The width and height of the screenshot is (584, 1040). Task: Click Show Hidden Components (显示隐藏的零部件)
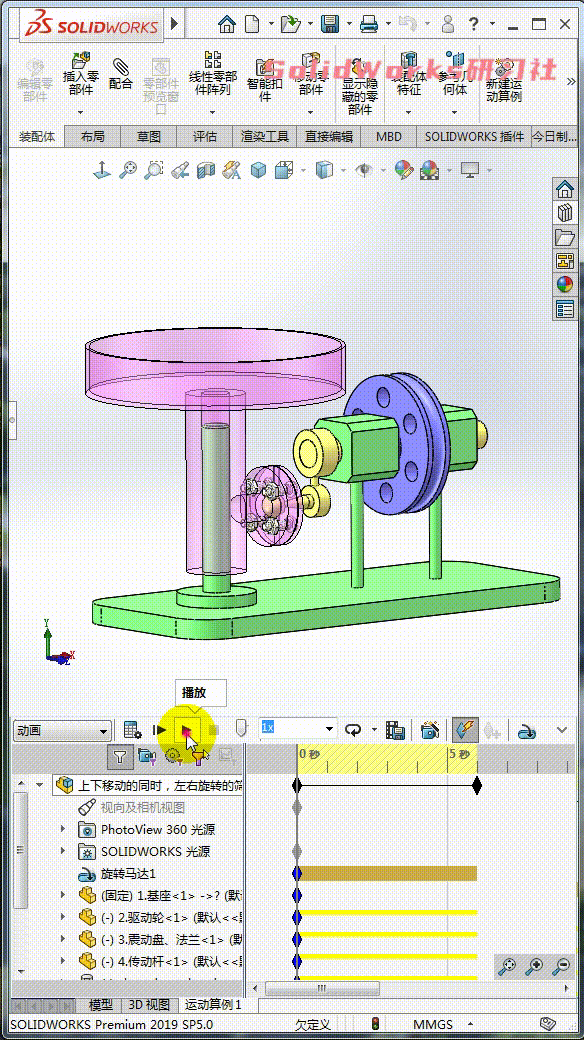(x=360, y=86)
